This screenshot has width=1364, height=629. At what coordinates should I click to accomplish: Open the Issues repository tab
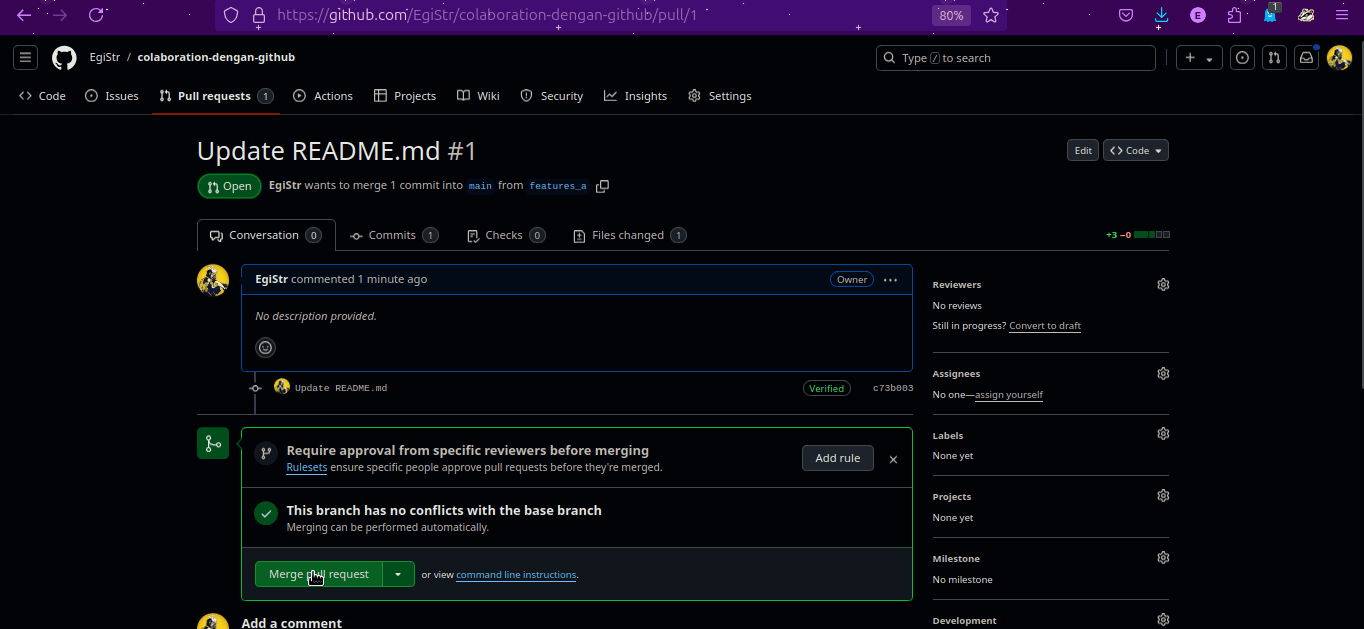point(112,96)
